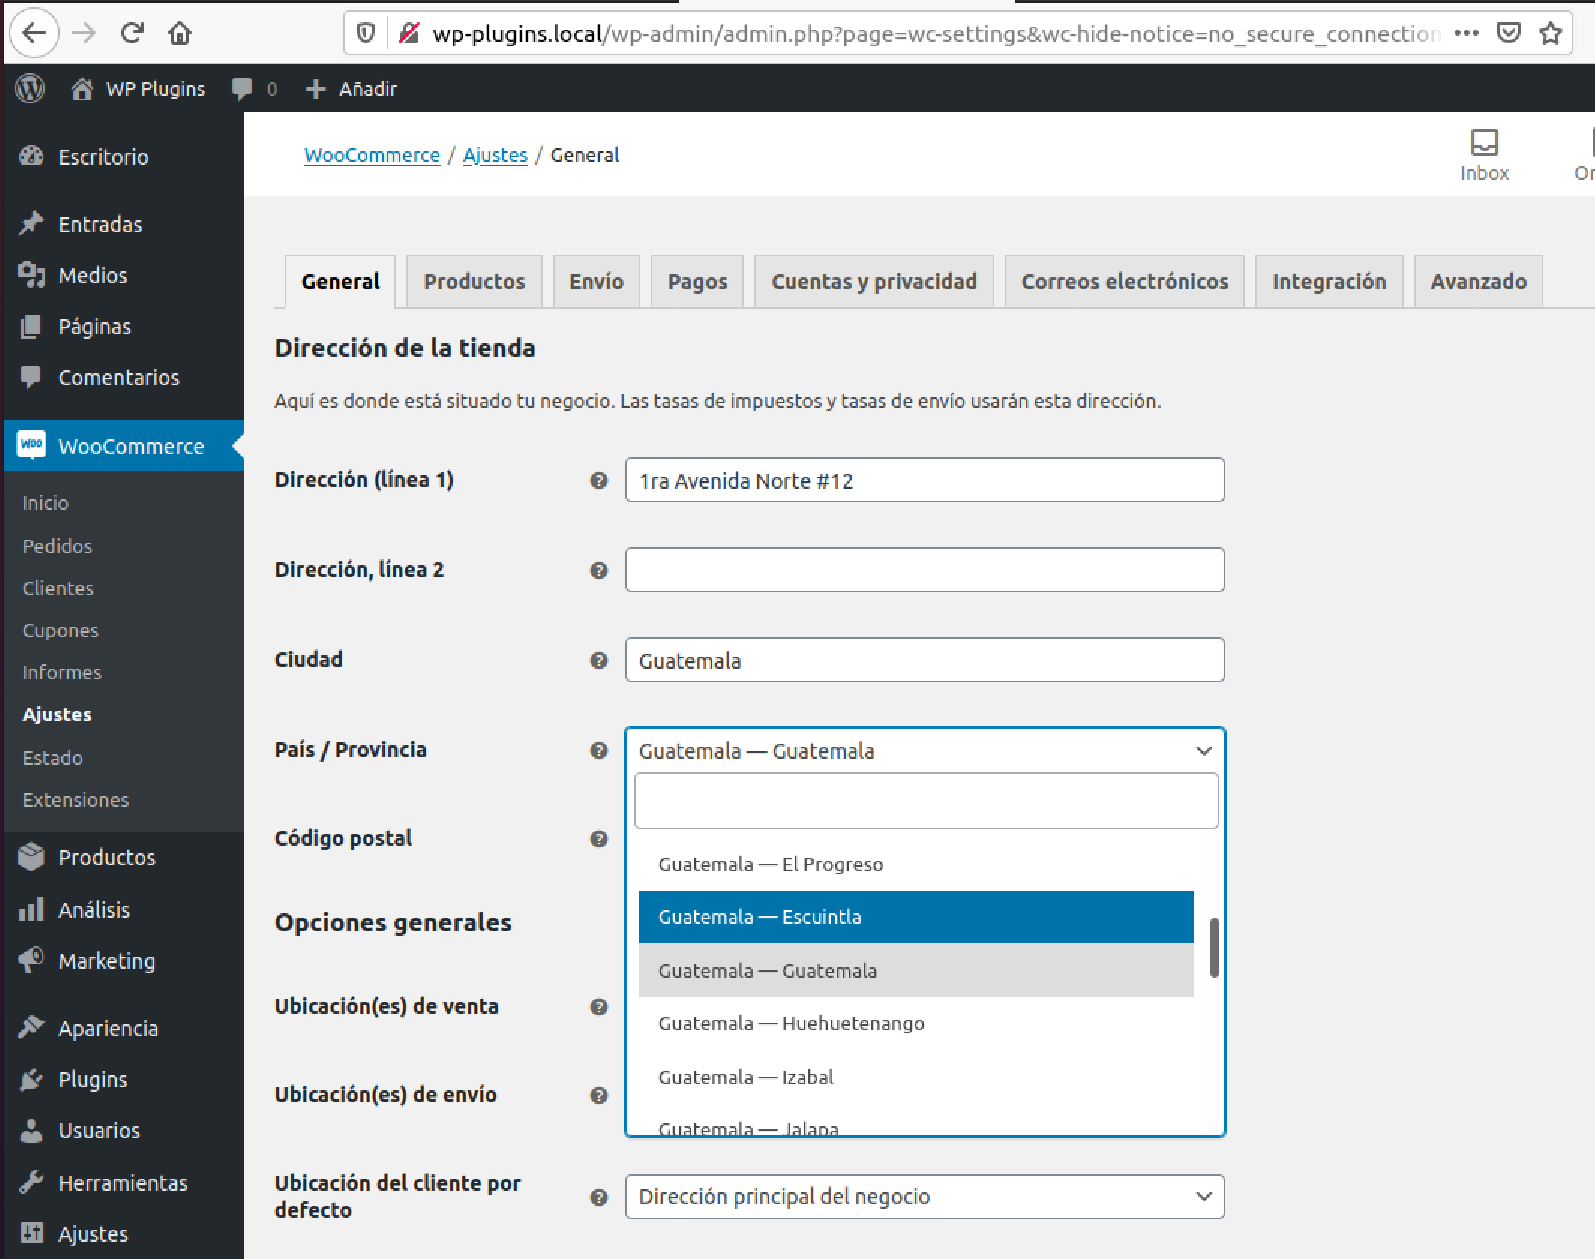This screenshot has width=1595, height=1259.
Task: Click the browser forward arrow
Action: click(84, 33)
